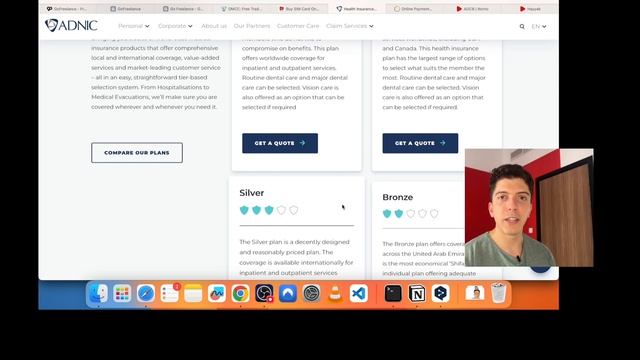Viewport: 640px width, 360px height.
Task: Get a quote for the worldwide coverage plan
Action: pos(280,143)
